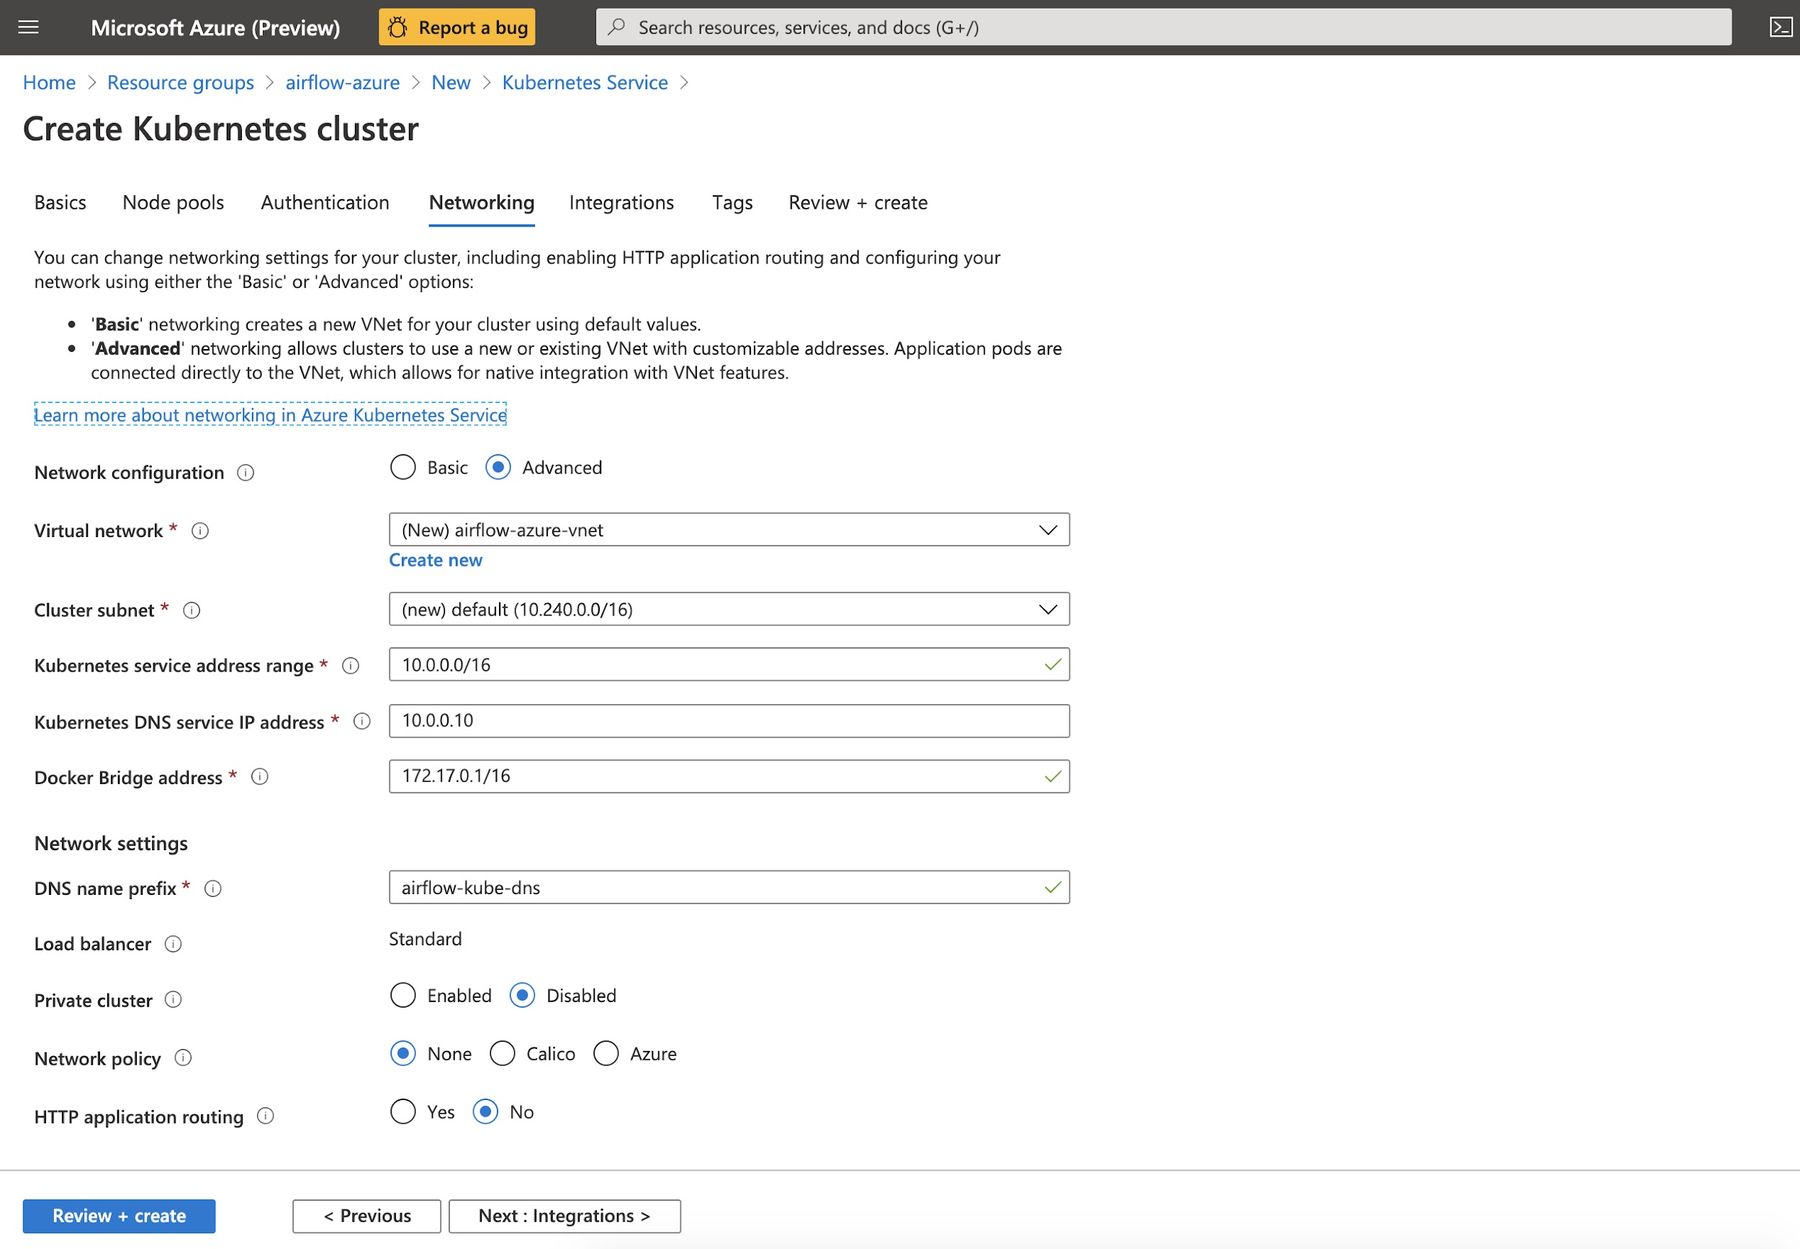
Task: Show info for HTTP application routing
Action: point(265,1116)
